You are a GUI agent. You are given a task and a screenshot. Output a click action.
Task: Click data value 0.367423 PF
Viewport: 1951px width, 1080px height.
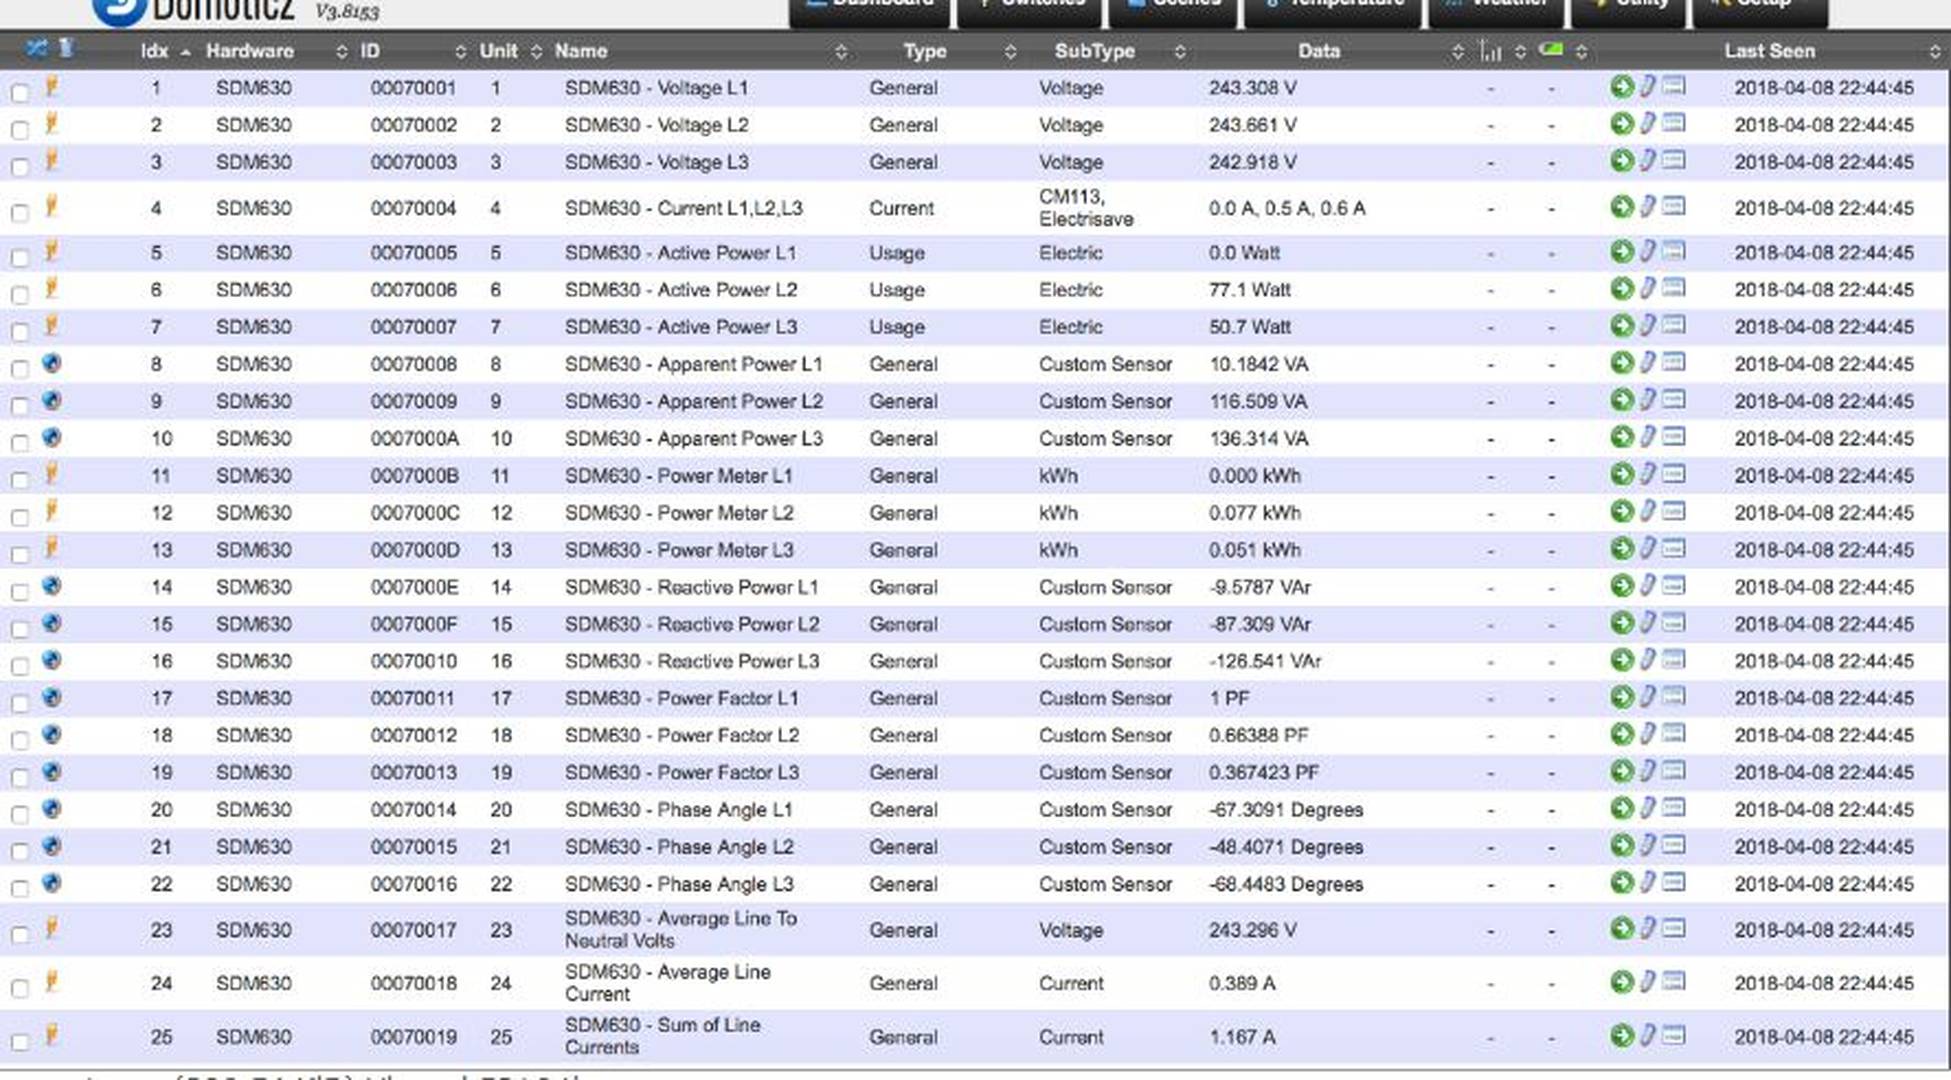coord(1263,772)
